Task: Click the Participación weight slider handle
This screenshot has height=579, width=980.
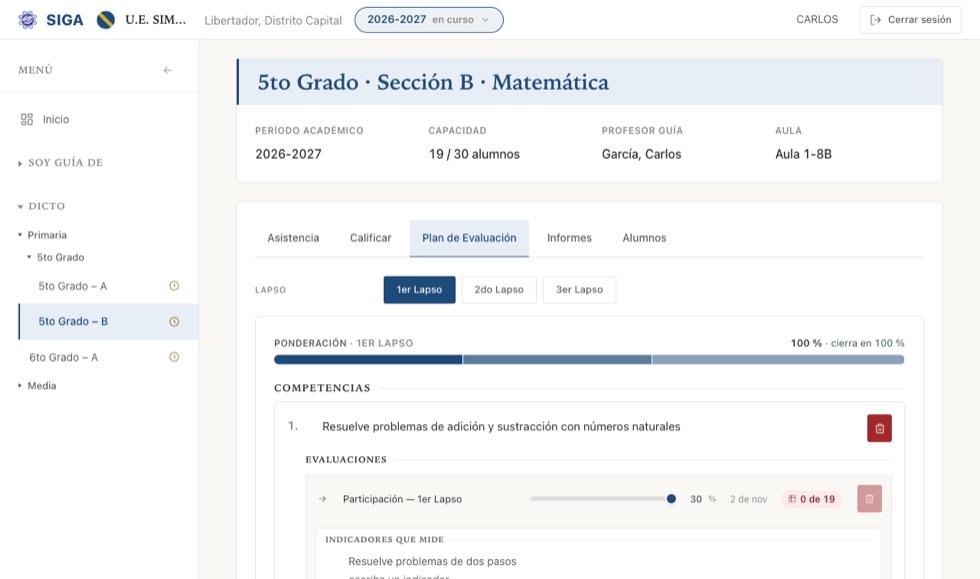Action: (x=671, y=499)
